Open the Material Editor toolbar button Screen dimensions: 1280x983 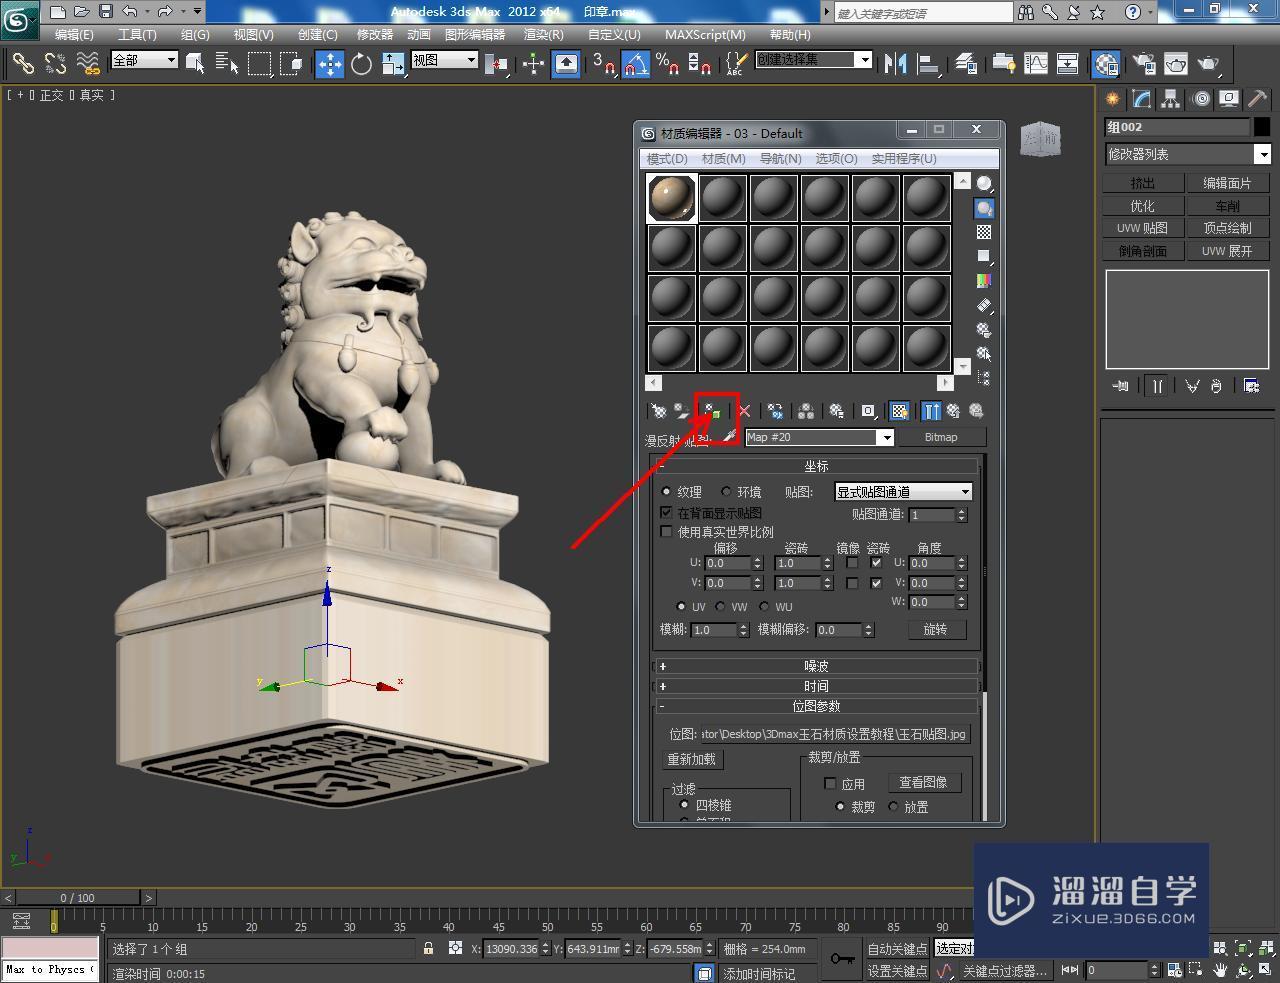click(x=1106, y=64)
